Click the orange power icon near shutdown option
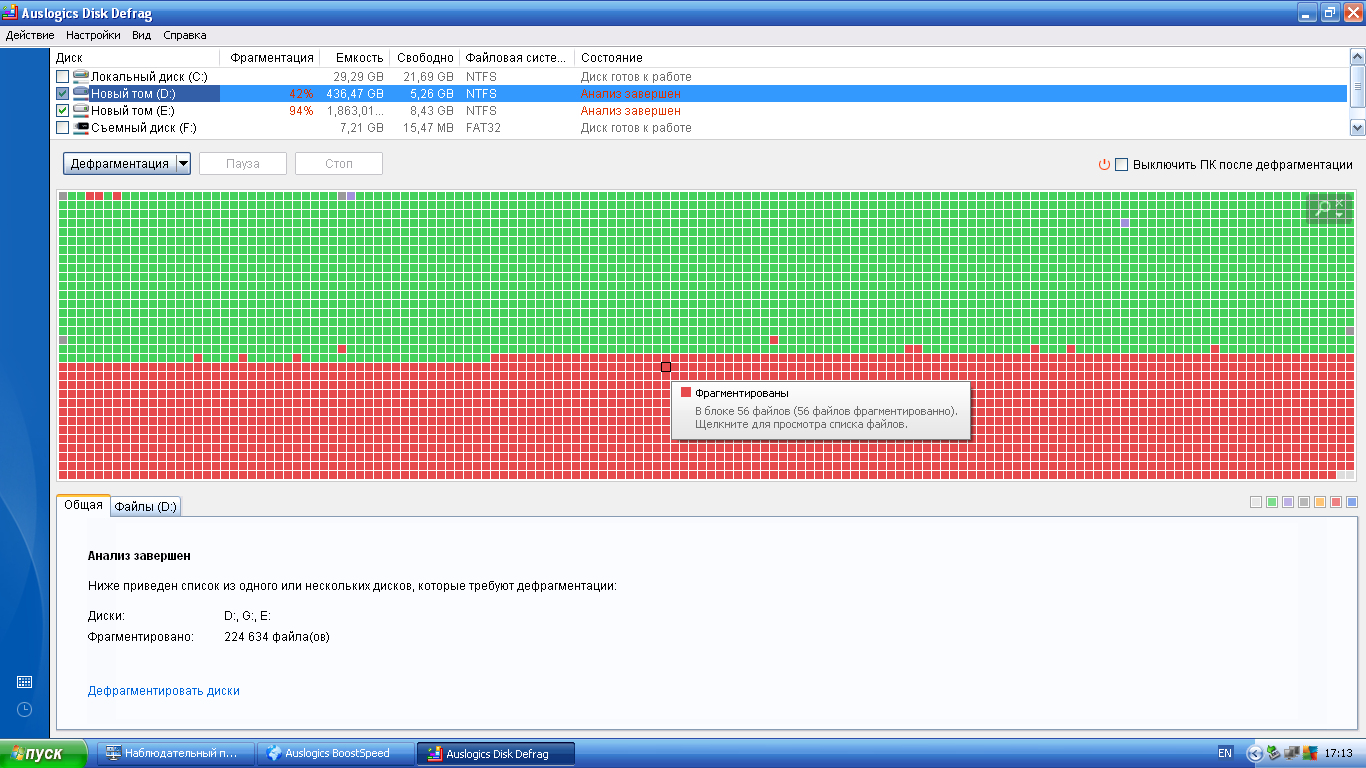 click(x=1104, y=165)
